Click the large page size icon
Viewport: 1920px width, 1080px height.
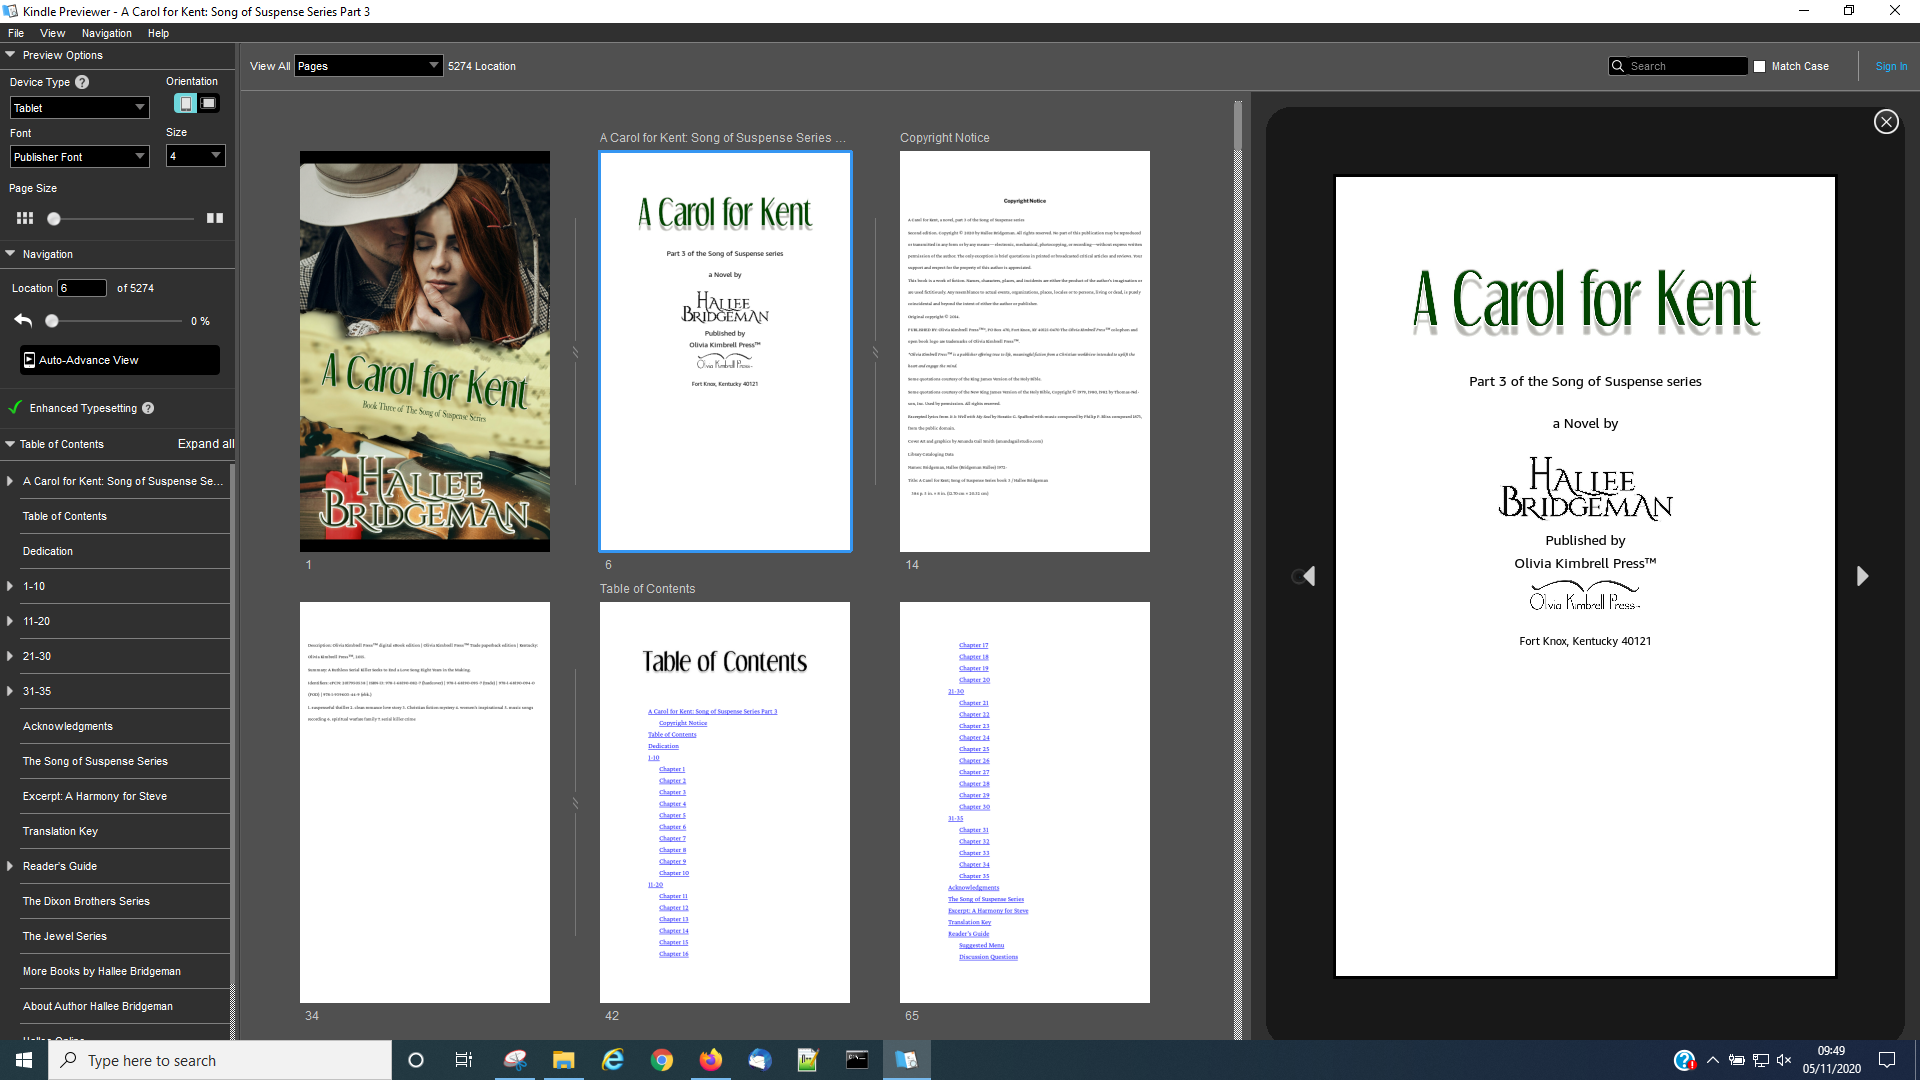click(x=215, y=218)
